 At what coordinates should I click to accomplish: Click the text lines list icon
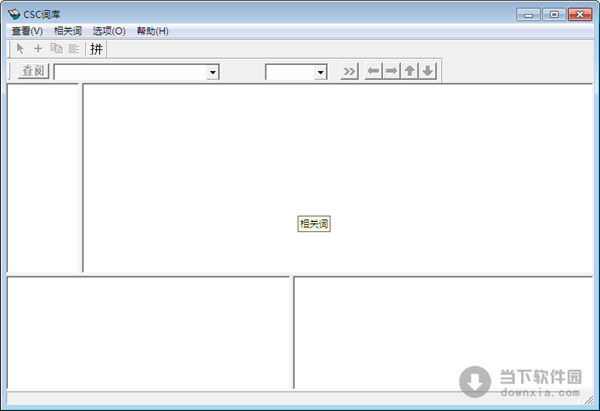tap(73, 49)
